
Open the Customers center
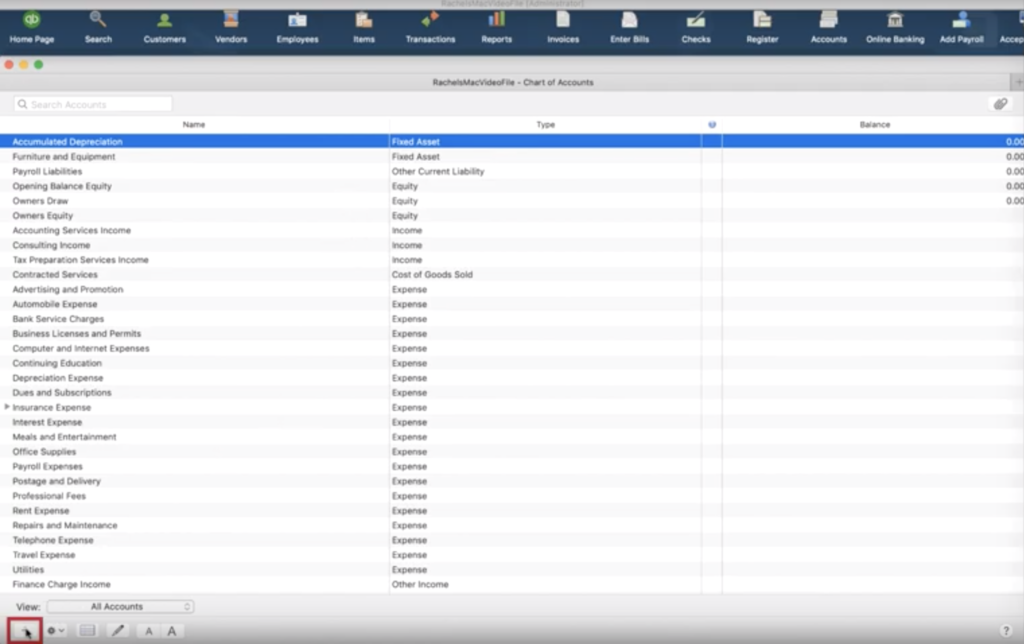coord(165,27)
